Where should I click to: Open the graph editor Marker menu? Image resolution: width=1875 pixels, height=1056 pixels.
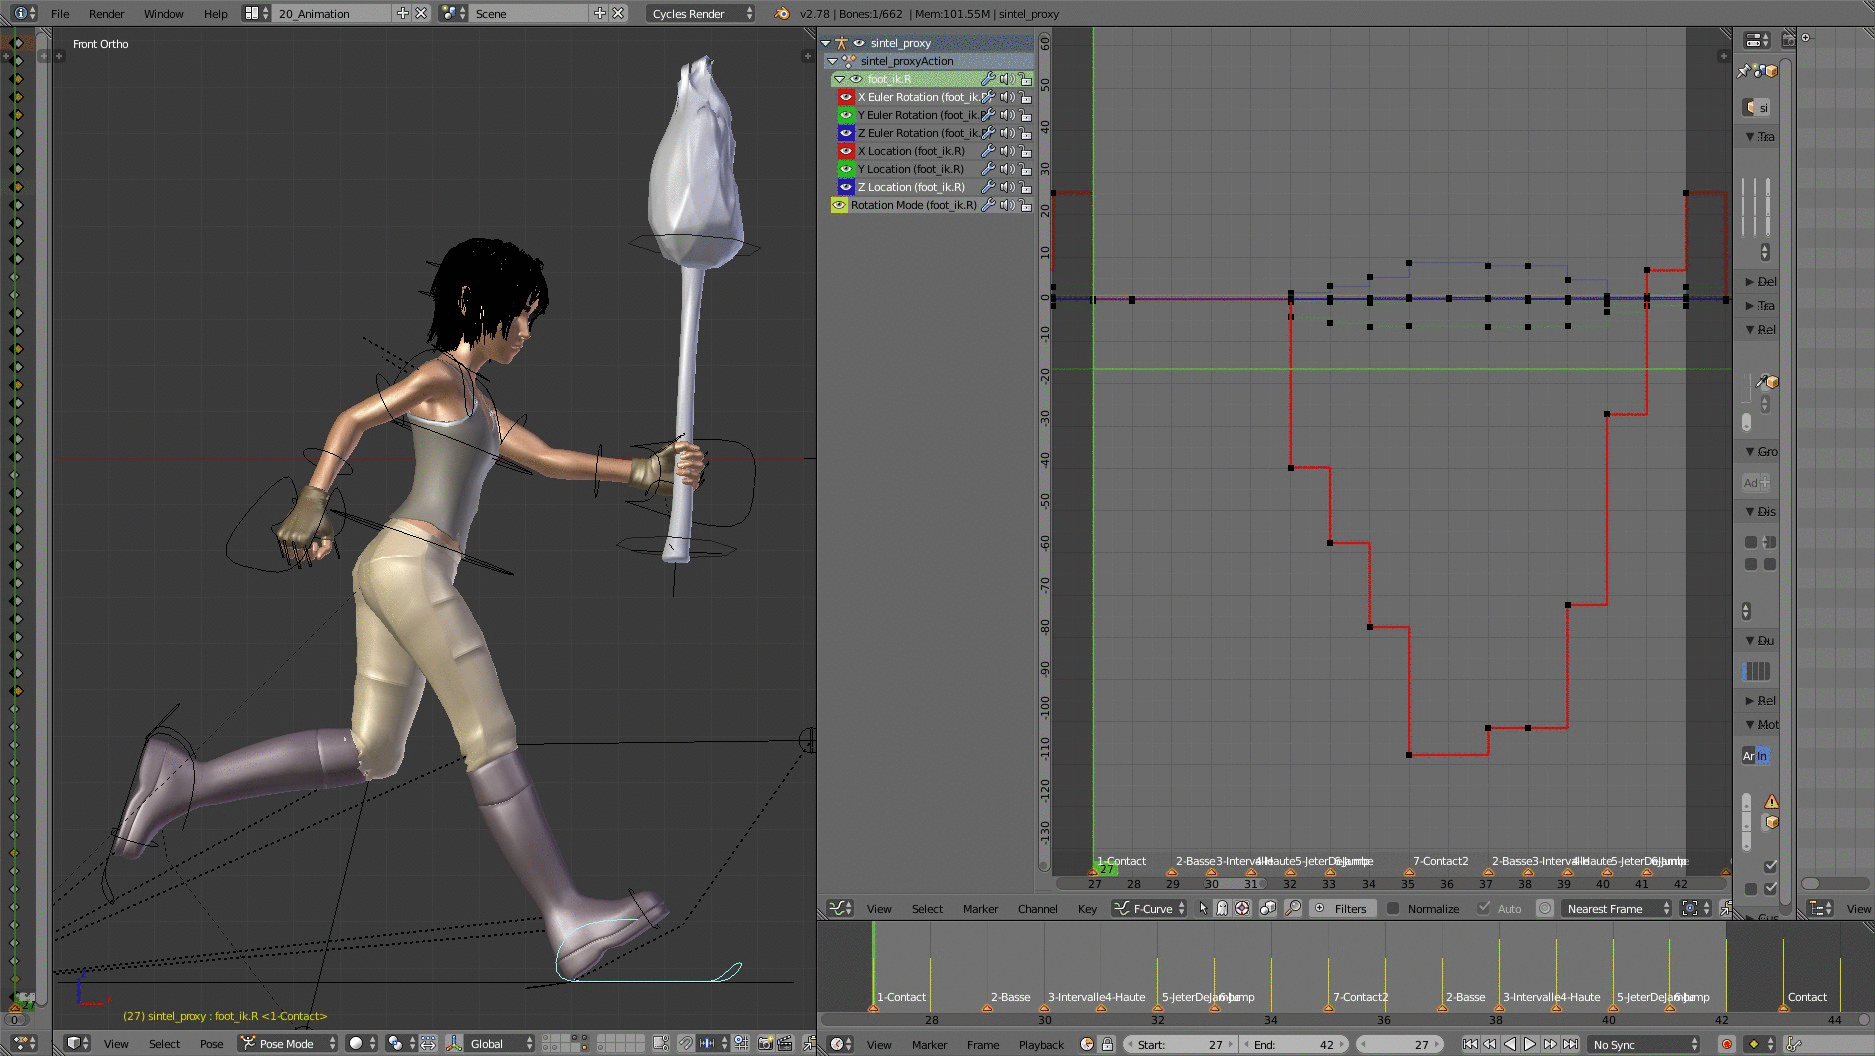click(x=980, y=909)
